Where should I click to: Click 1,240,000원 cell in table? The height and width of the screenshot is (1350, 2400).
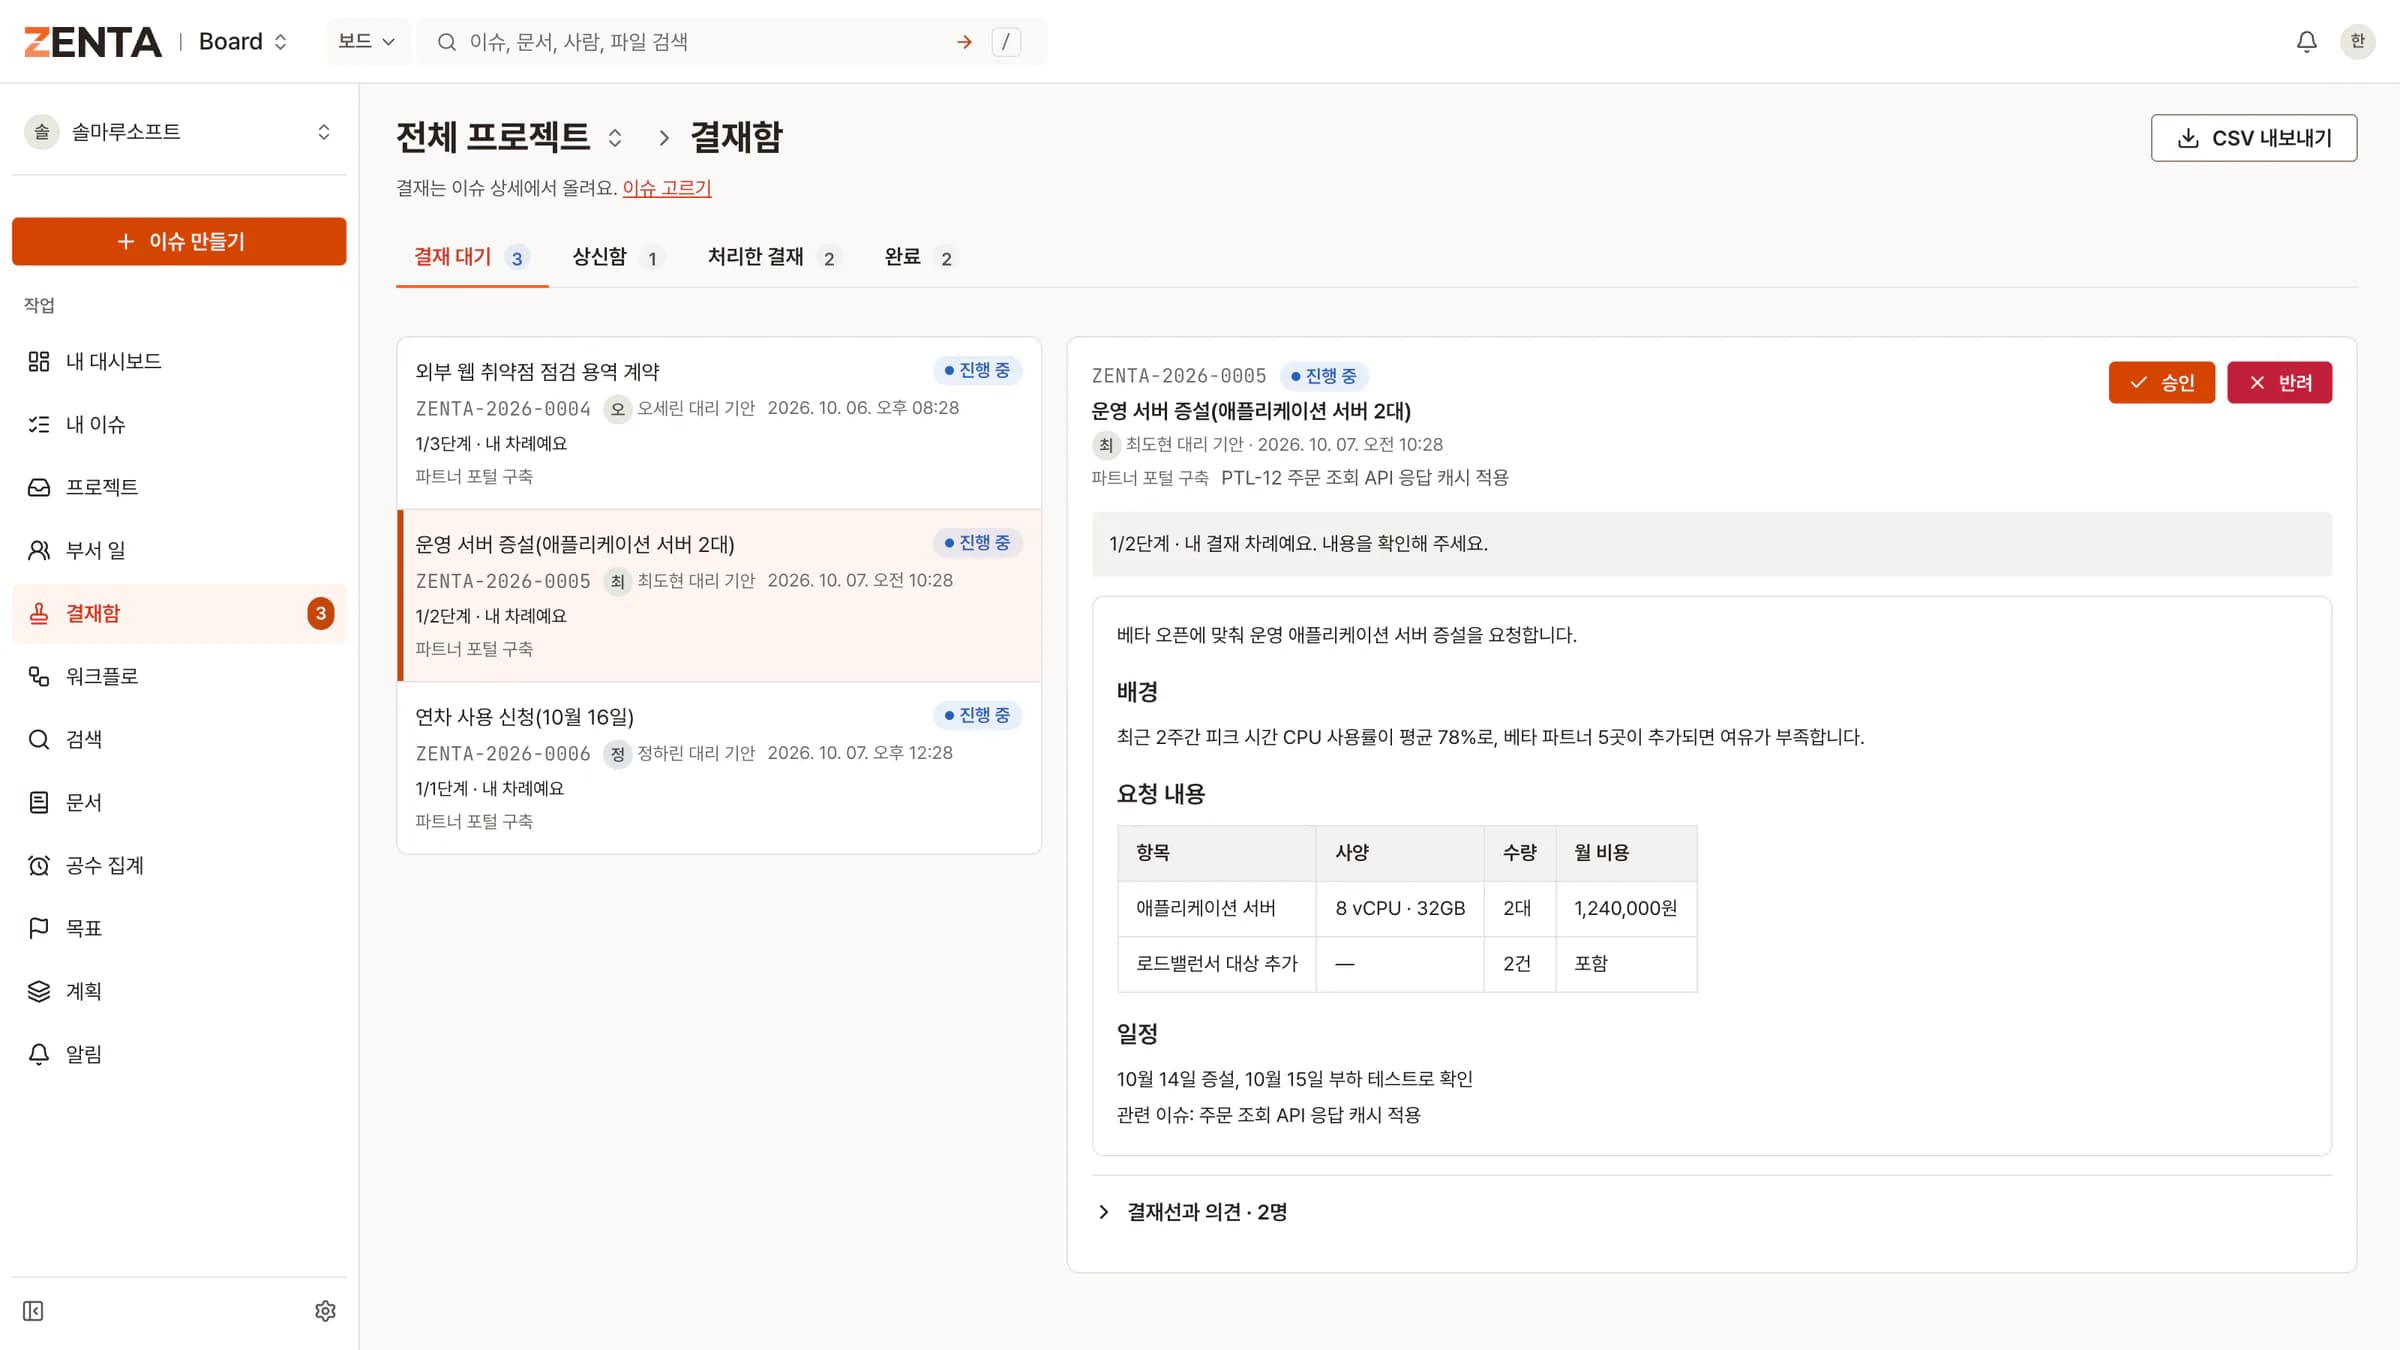[x=1625, y=908]
